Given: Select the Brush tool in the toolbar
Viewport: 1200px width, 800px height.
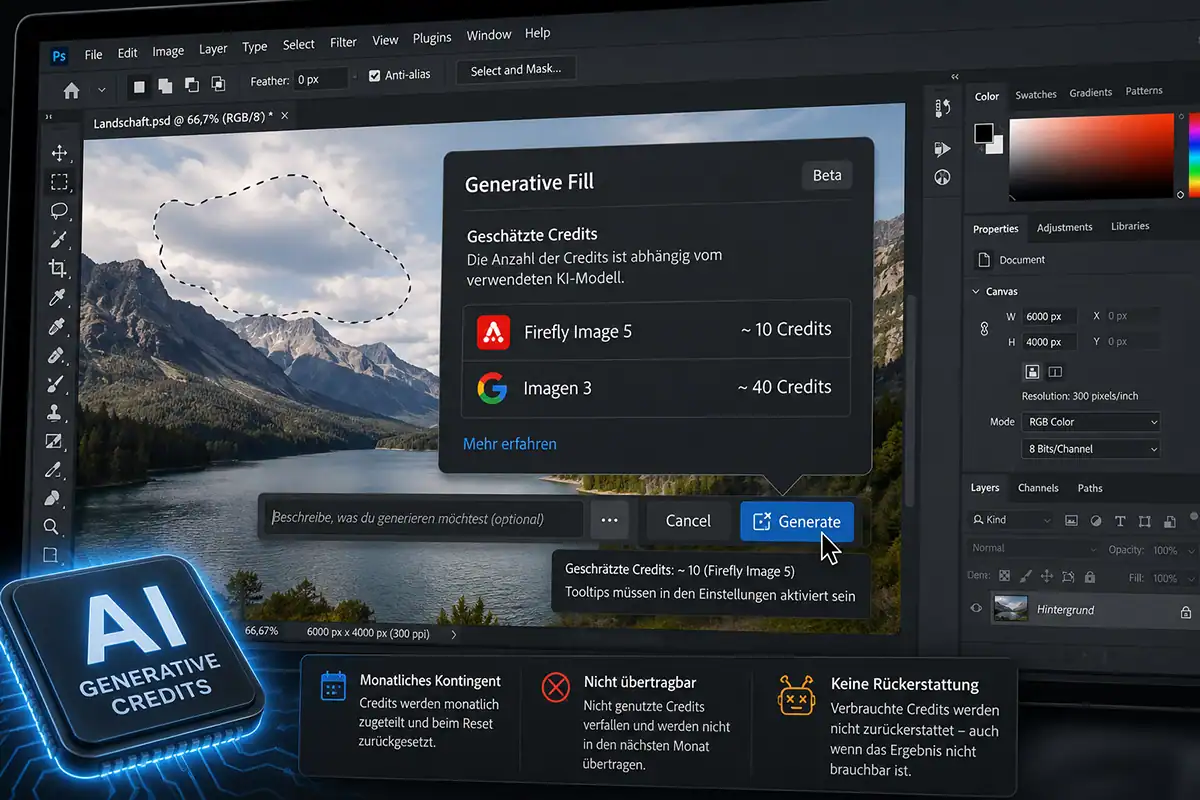Looking at the screenshot, I should (x=56, y=384).
